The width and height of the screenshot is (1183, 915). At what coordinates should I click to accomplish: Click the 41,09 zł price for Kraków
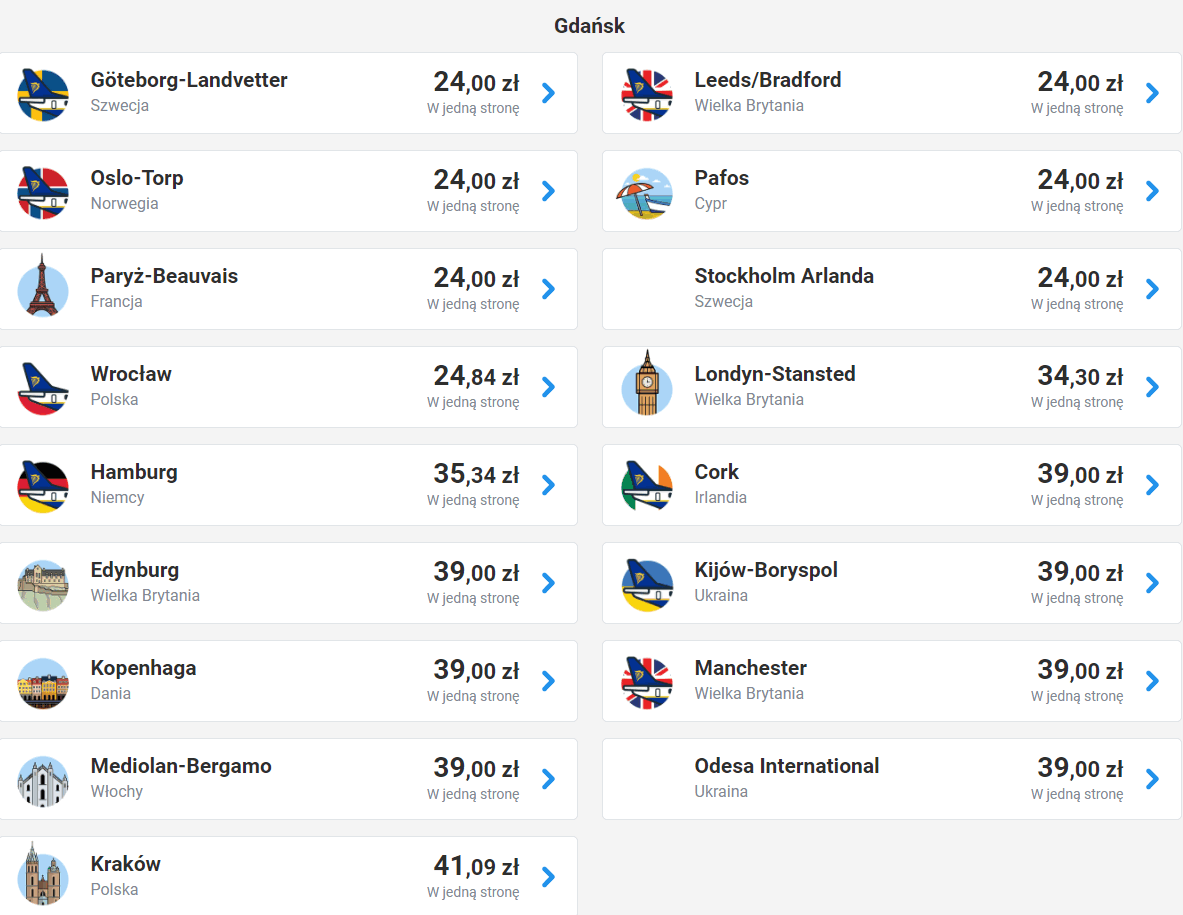476,866
